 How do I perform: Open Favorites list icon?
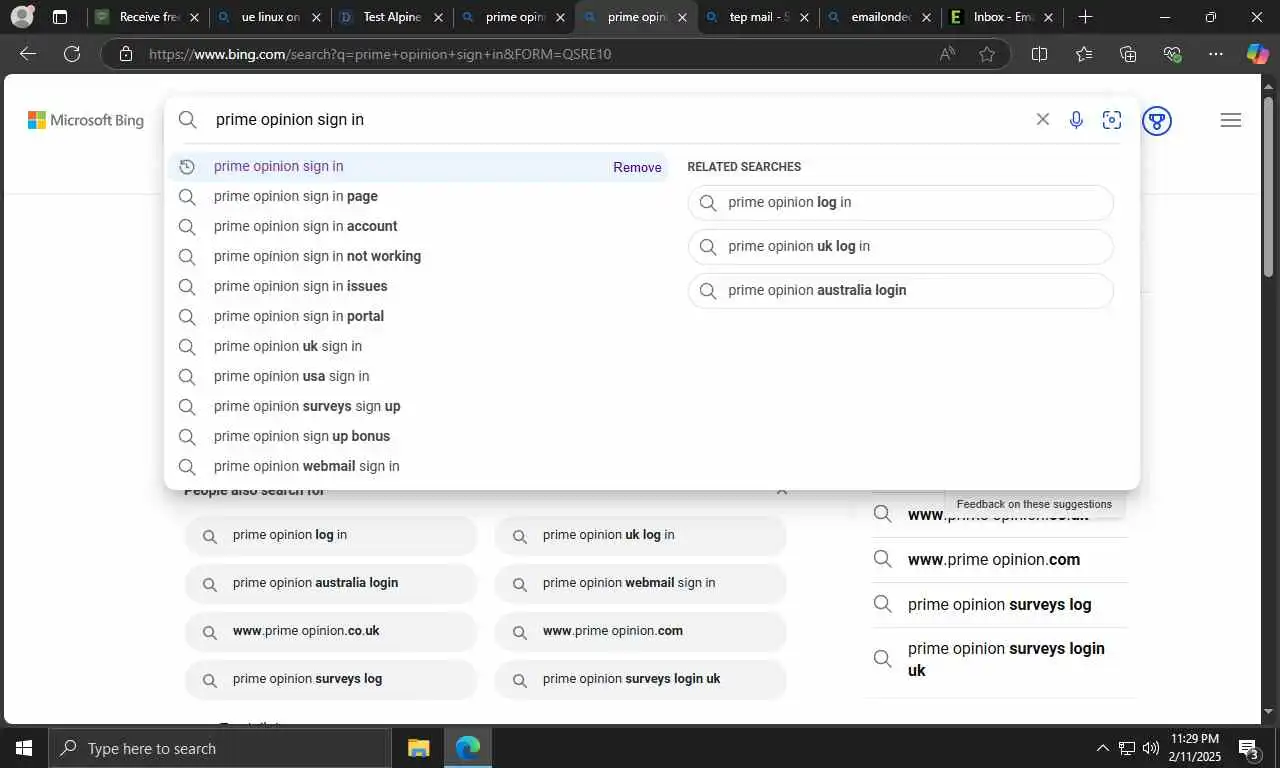[1084, 54]
